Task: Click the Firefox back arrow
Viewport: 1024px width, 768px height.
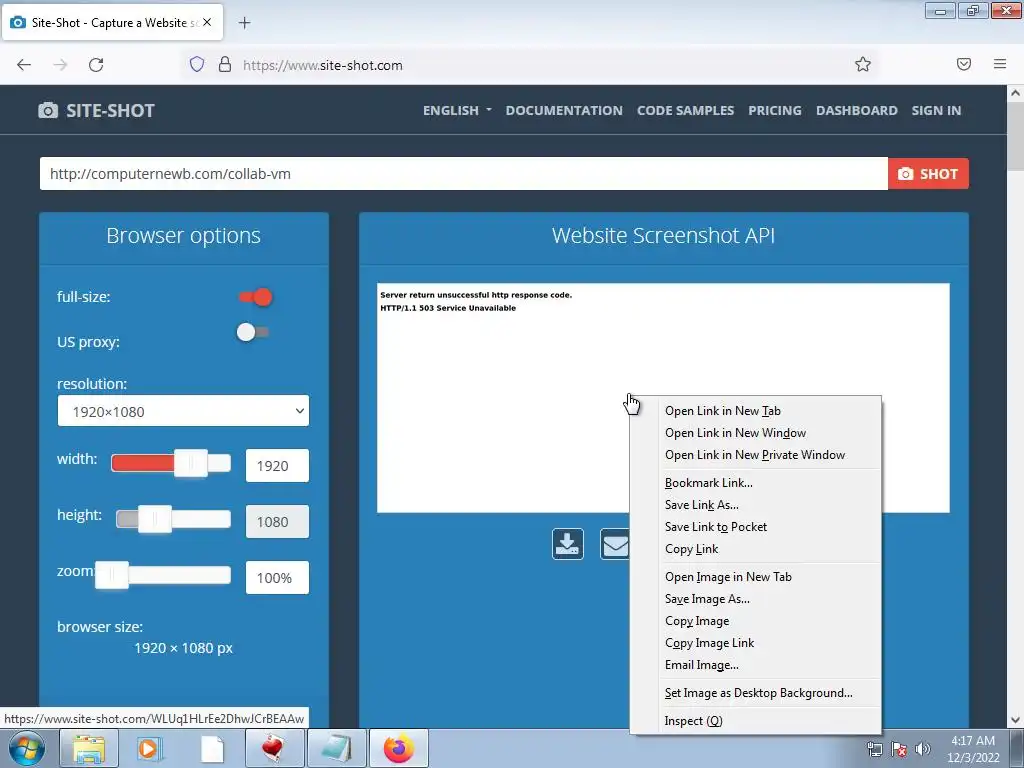Action: pos(24,65)
